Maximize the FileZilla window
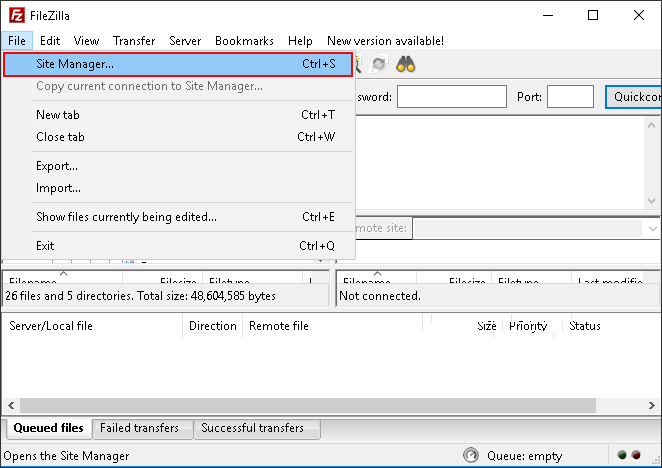Viewport: 662px width, 468px height. coord(593,15)
